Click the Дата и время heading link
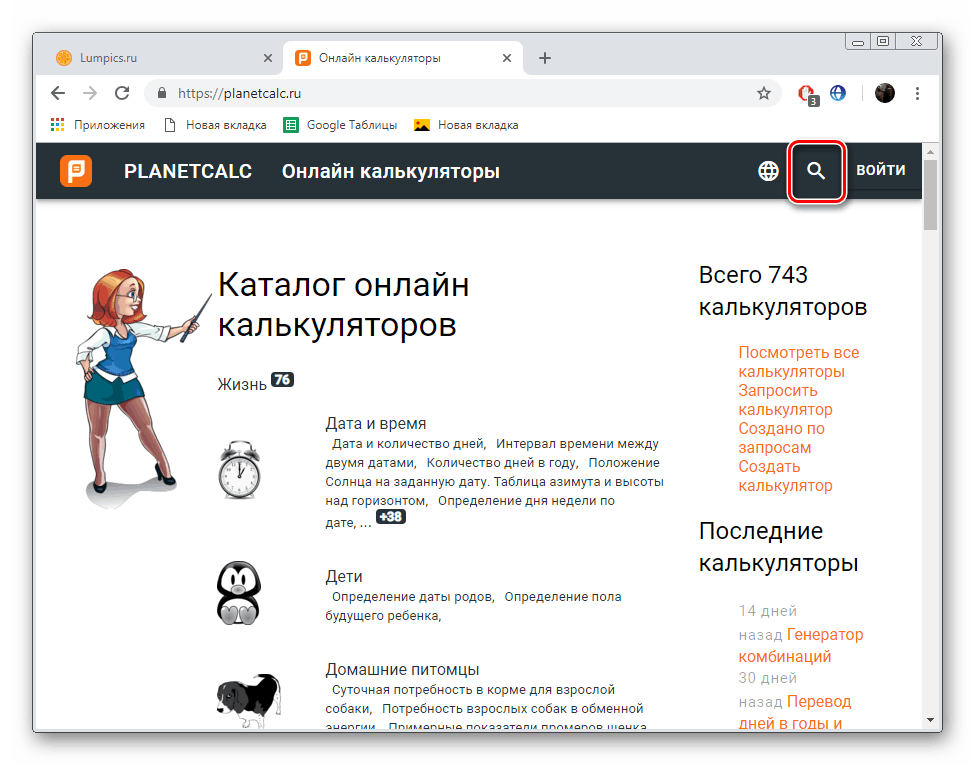Image resolution: width=975 pixels, height=765 pixels. [x=375, y=423]
